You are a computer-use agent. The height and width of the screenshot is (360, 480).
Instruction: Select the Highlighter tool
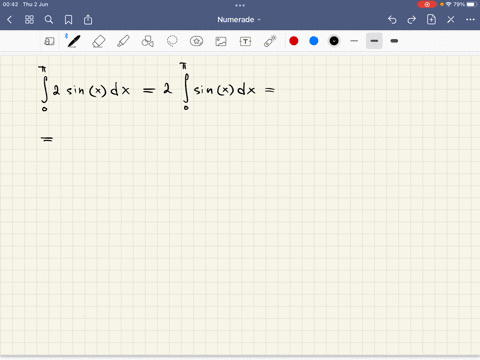coord(123,41)
